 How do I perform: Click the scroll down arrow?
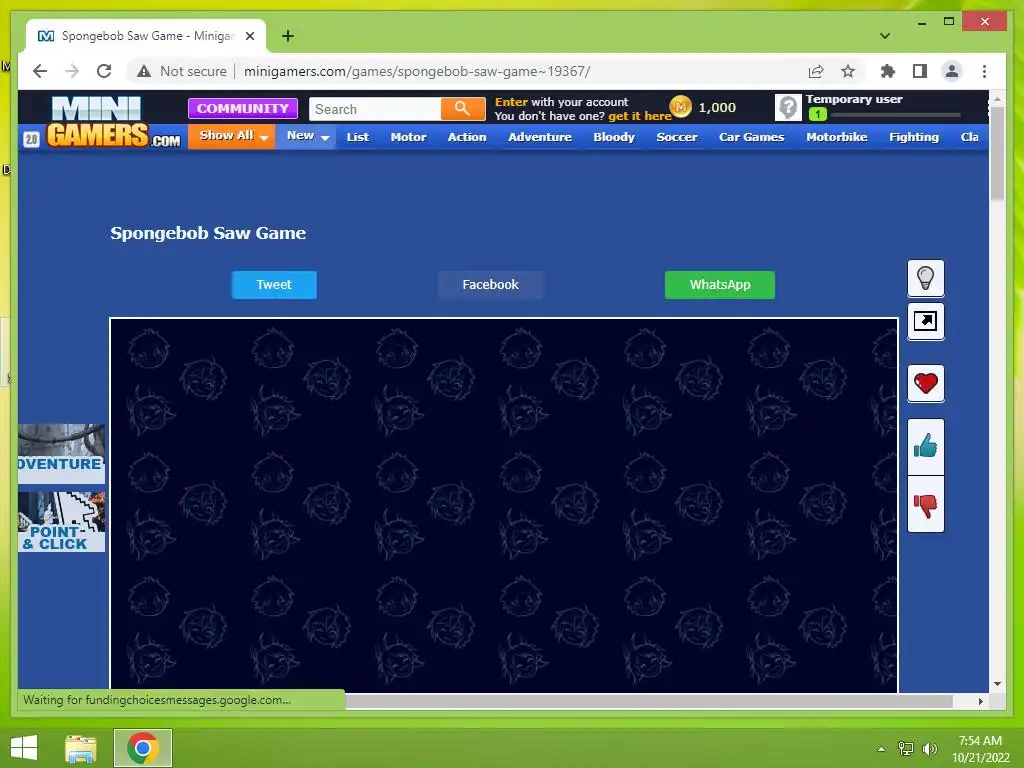[x=997, y=684]
